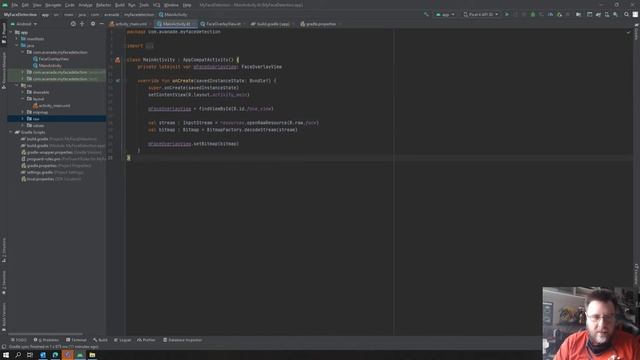Open the device selector dropdown
This screenshot has width=640, height=360.
coord(481,14)
